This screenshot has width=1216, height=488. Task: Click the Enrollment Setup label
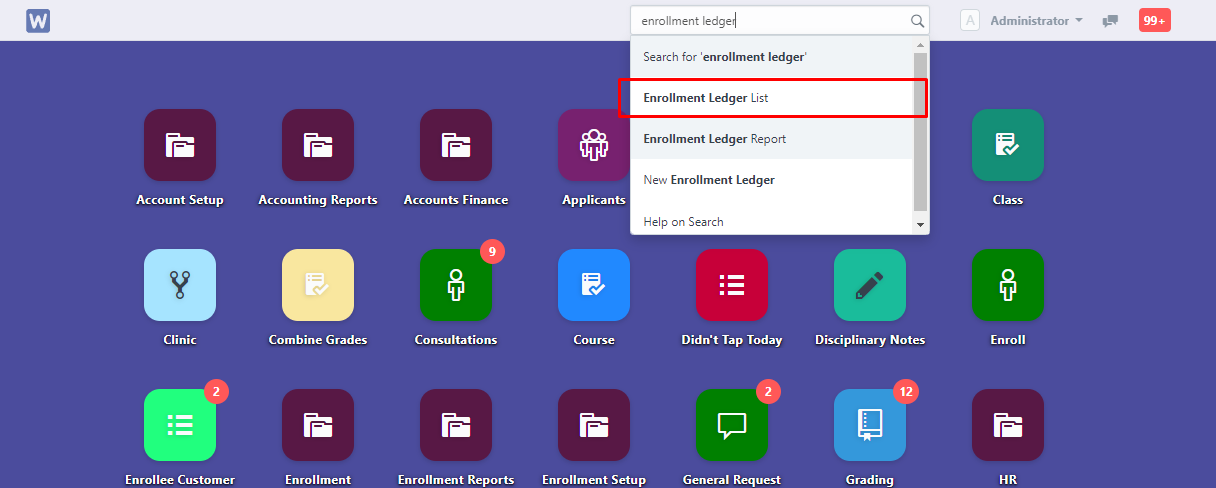594,480
